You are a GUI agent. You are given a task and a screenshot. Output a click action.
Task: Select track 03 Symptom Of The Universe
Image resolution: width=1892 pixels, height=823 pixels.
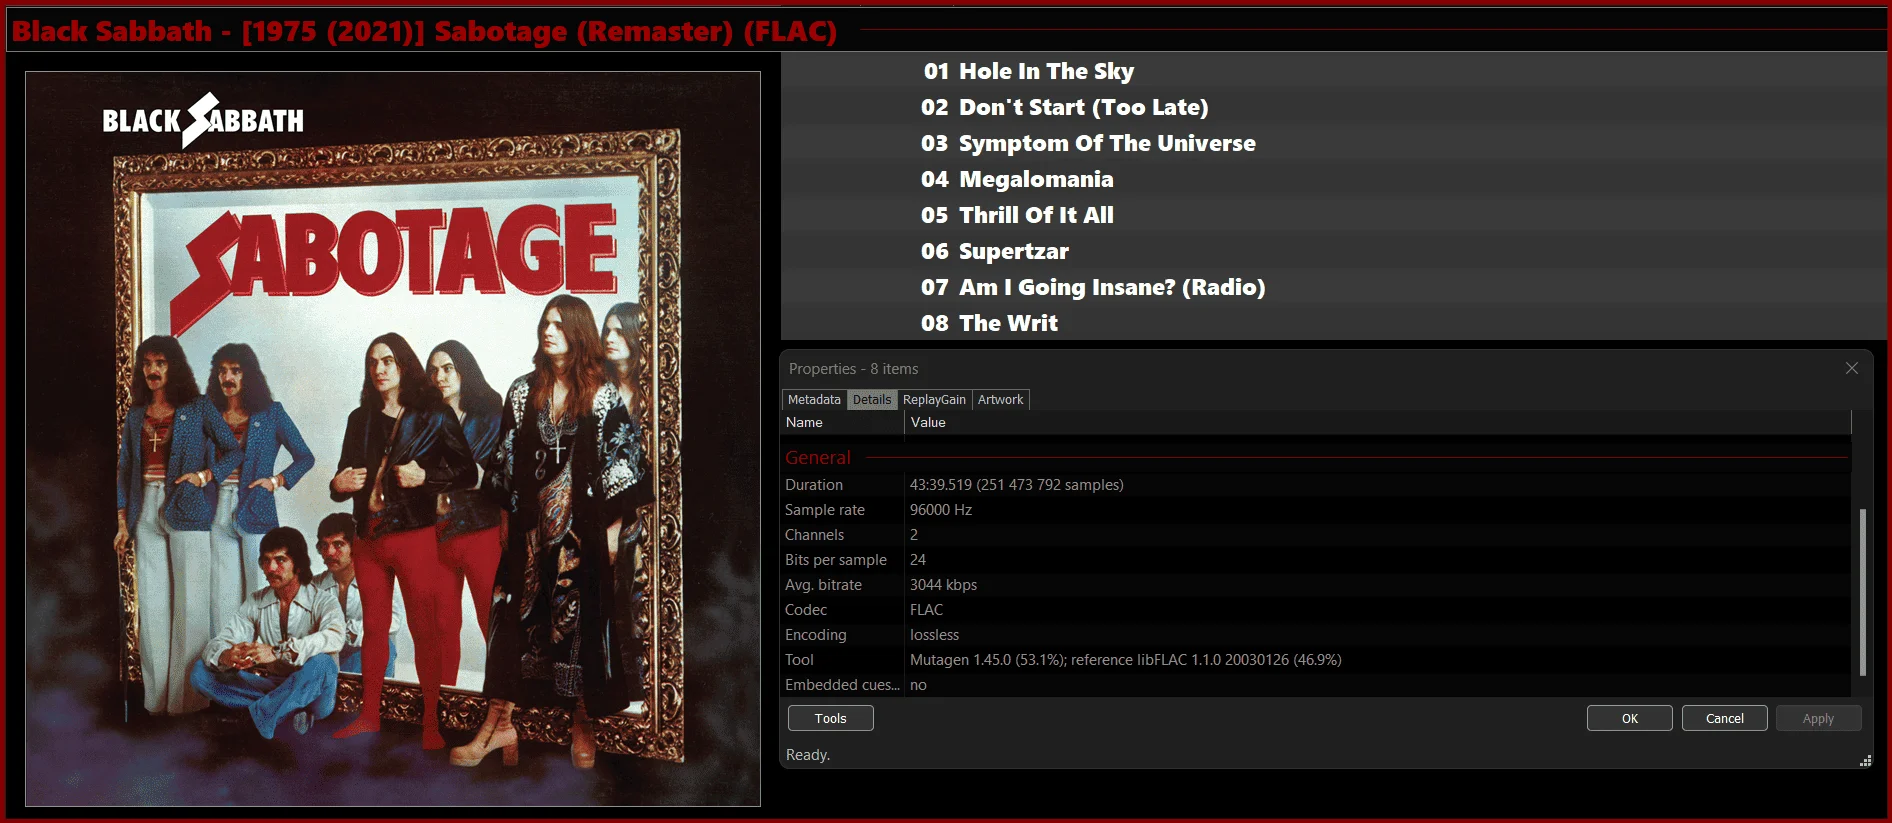click(1334, 143)
